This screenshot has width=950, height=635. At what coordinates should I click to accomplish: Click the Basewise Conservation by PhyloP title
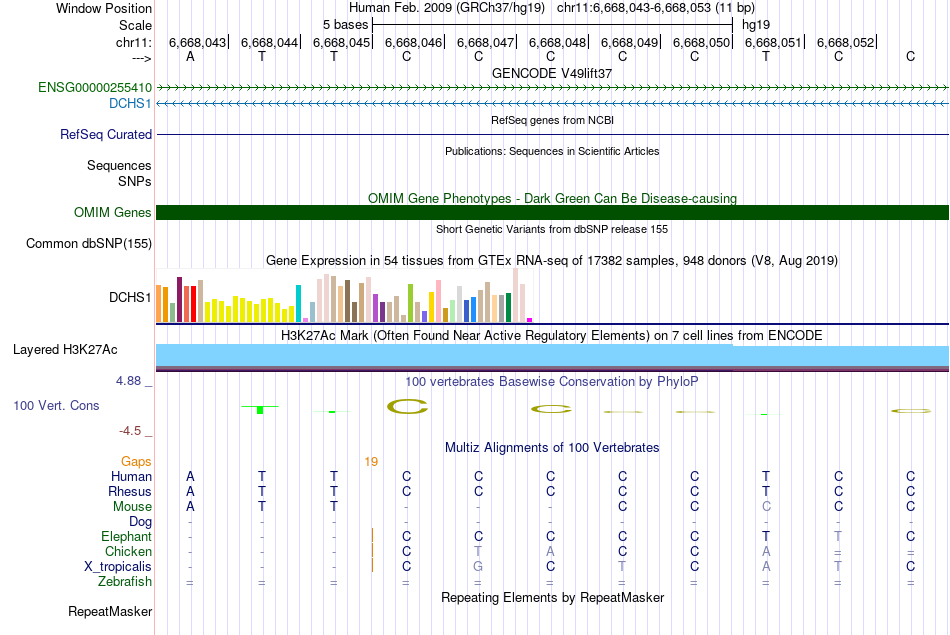point(552,382)
